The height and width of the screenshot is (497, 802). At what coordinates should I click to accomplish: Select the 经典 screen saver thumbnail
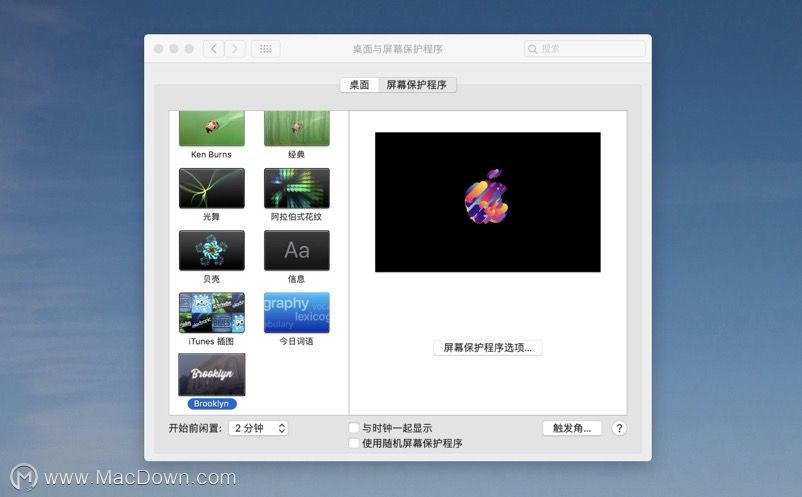click(297, 129)
